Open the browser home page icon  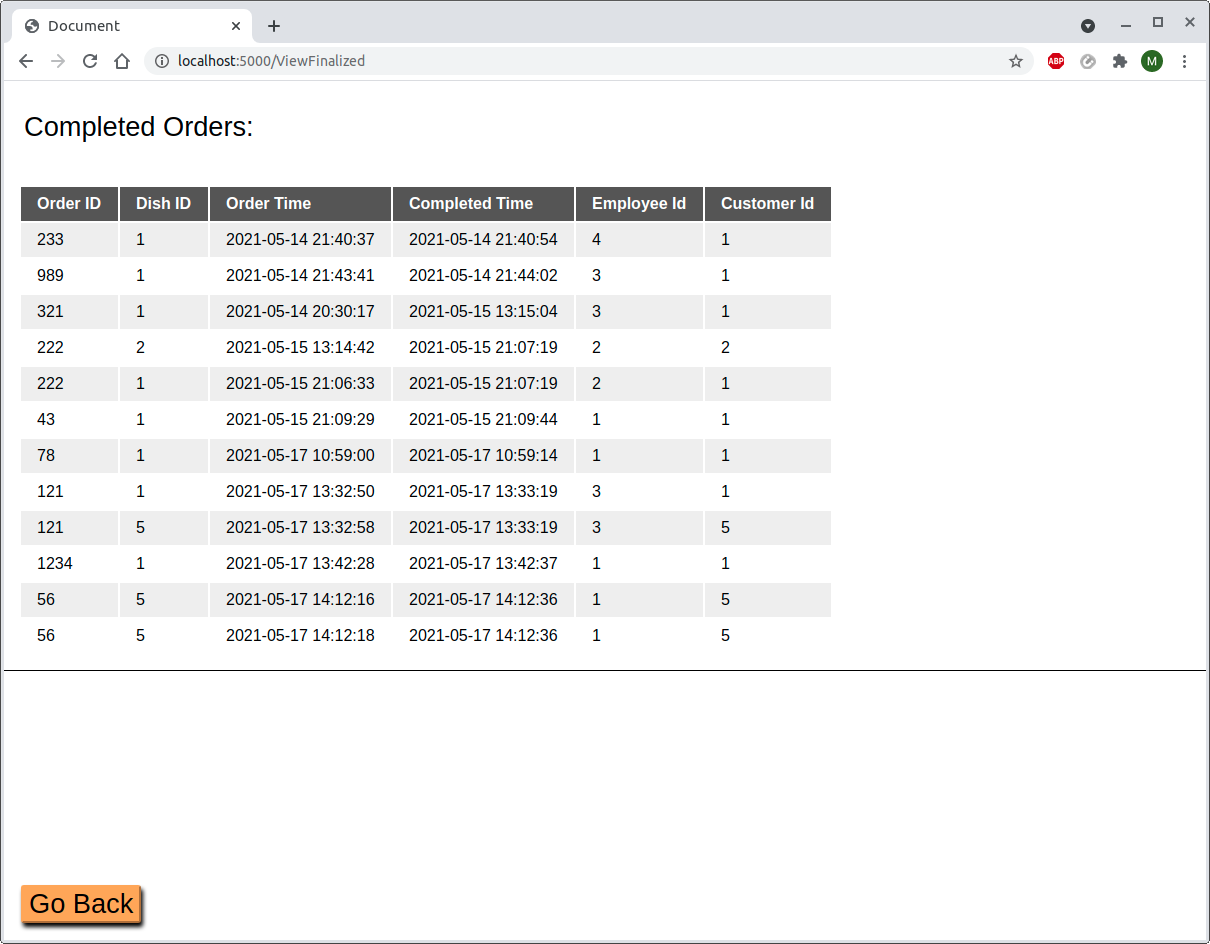(x=122, y=61)
